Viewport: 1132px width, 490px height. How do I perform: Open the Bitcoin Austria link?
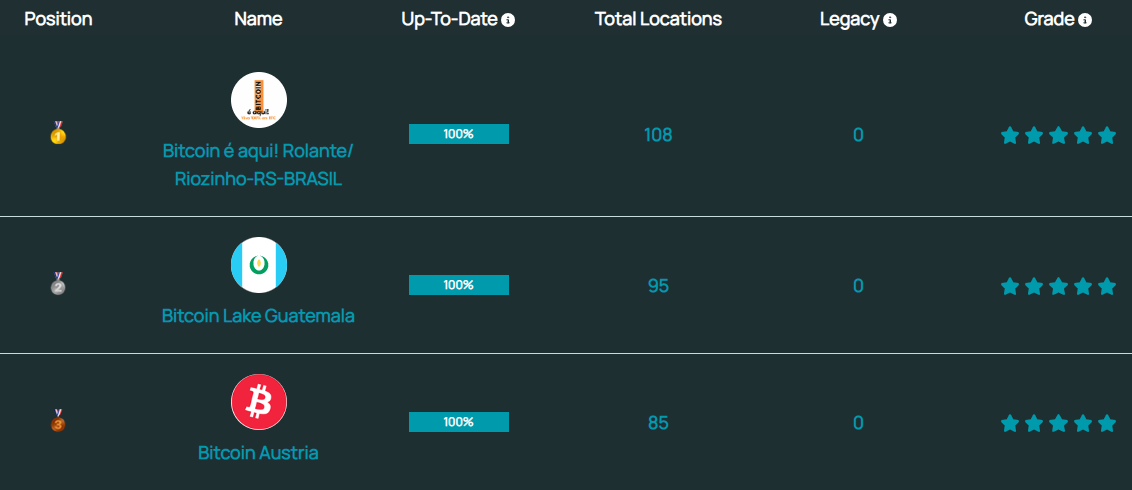[258, 453]
